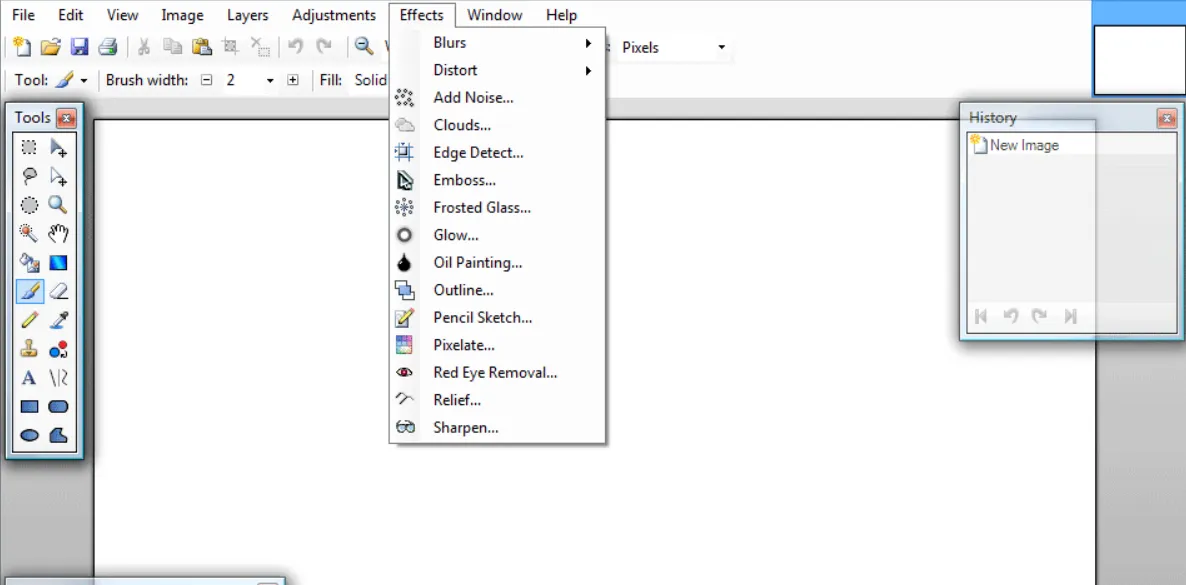The image size is (1186, 585).
Task: Choose Oil Painting from Effects menu
Action: [477, 263]
